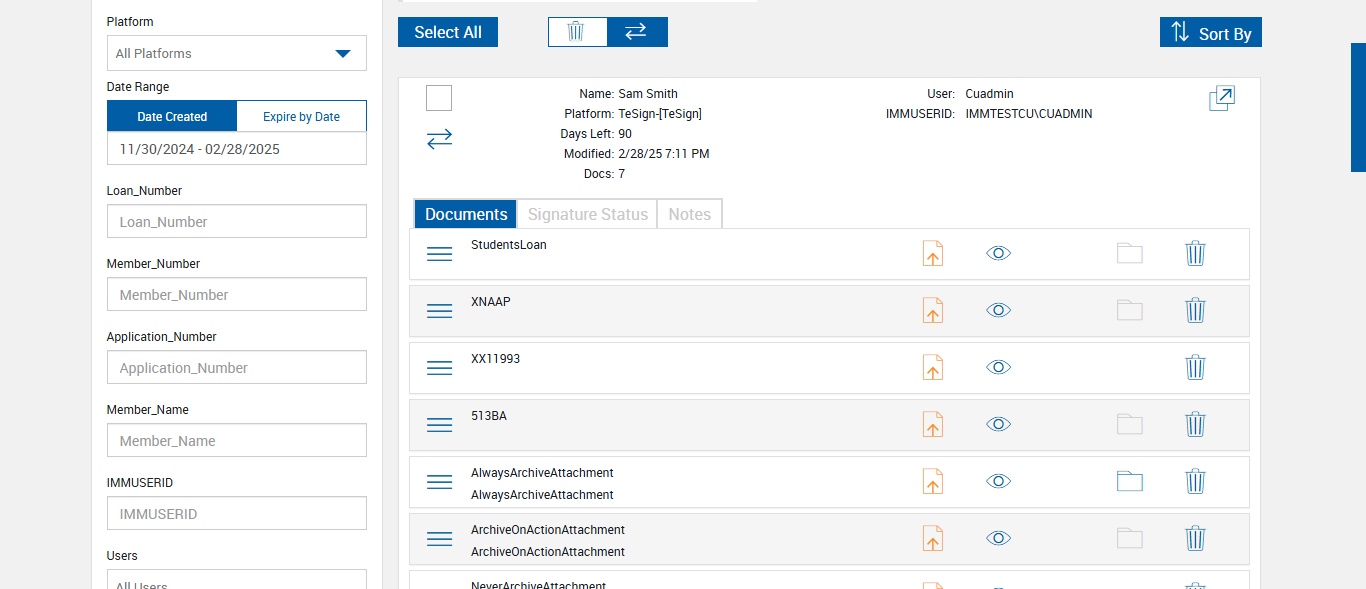Click the reorder handle for 513BA
The image size is (1366, 589).
click(440, 425)
